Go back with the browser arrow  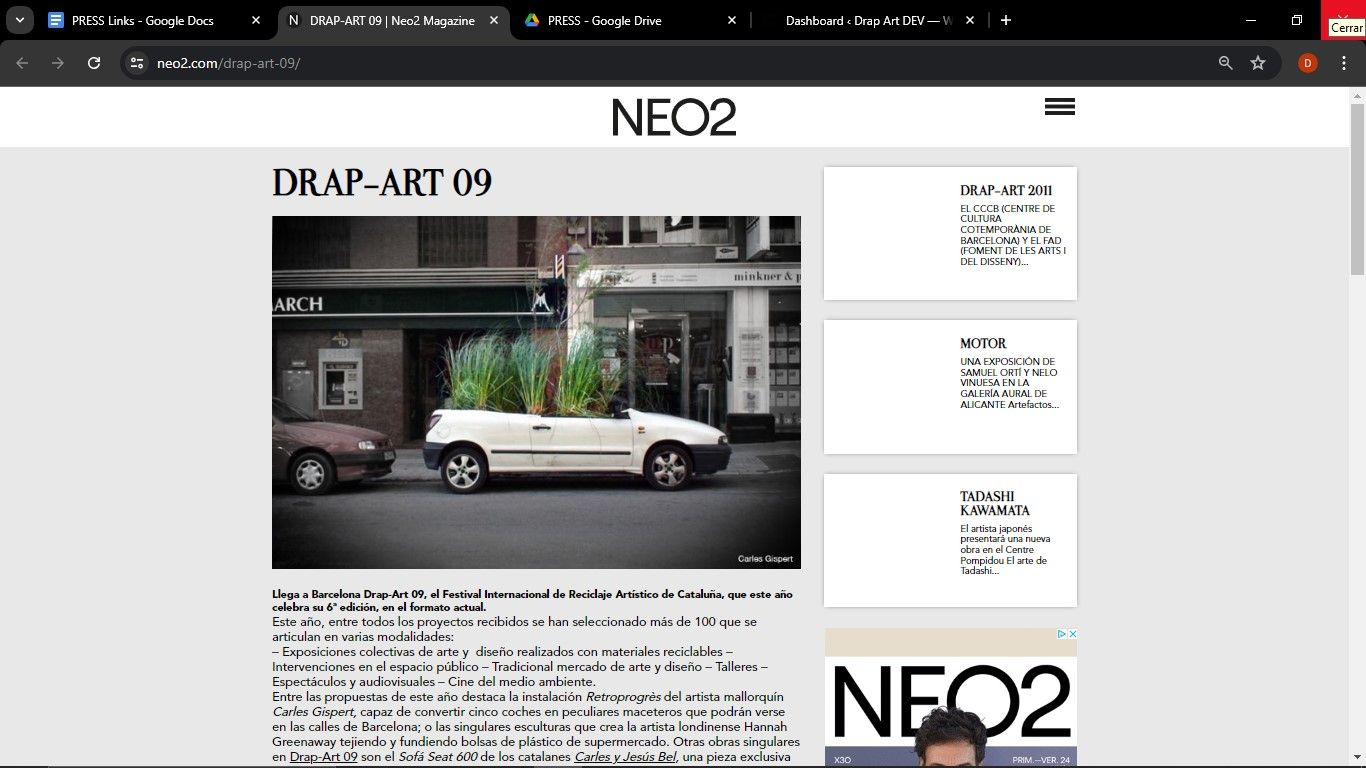pyautogui.click(x=22, y=63)
